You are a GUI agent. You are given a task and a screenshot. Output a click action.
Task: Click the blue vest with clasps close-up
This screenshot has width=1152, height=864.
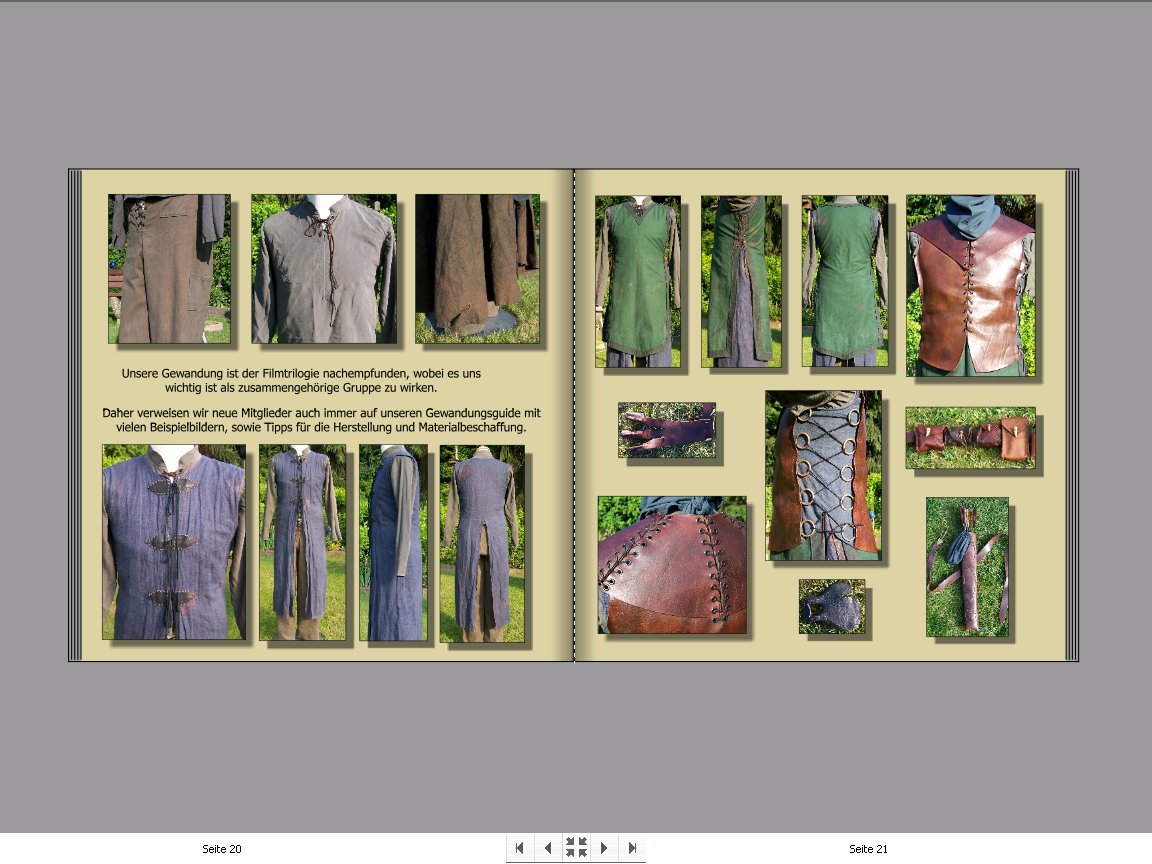[173, 542]
